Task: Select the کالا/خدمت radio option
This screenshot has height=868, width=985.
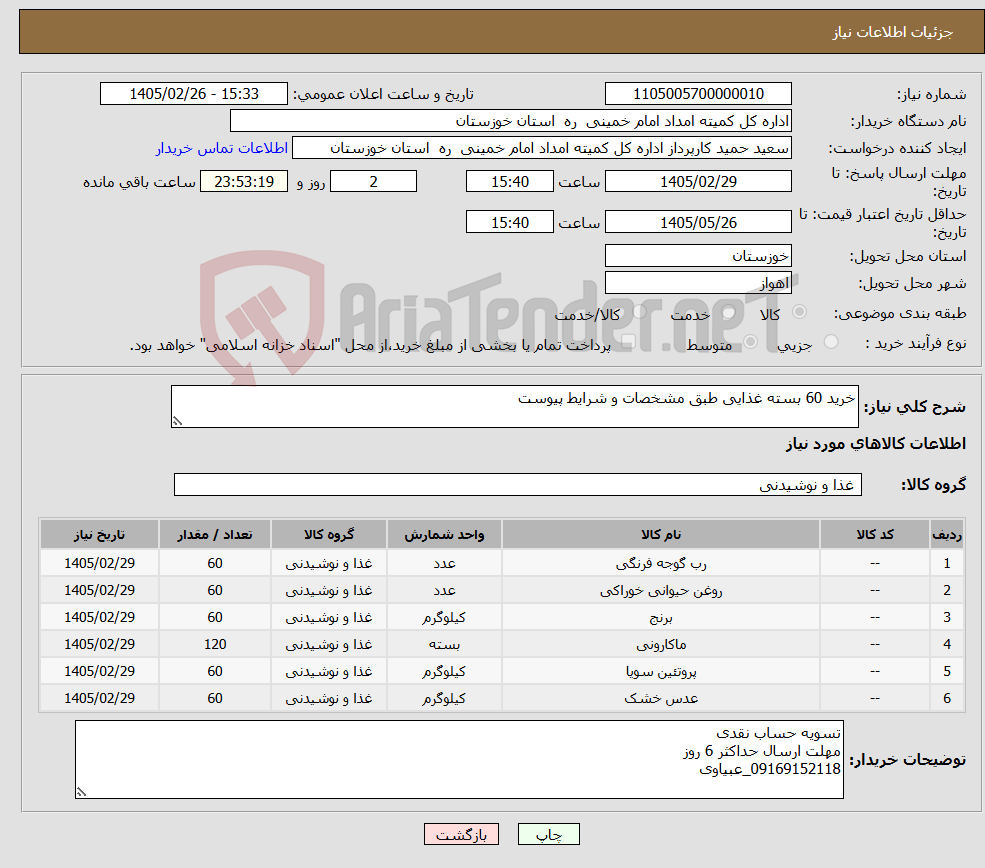Action: (x=639, y=312)
